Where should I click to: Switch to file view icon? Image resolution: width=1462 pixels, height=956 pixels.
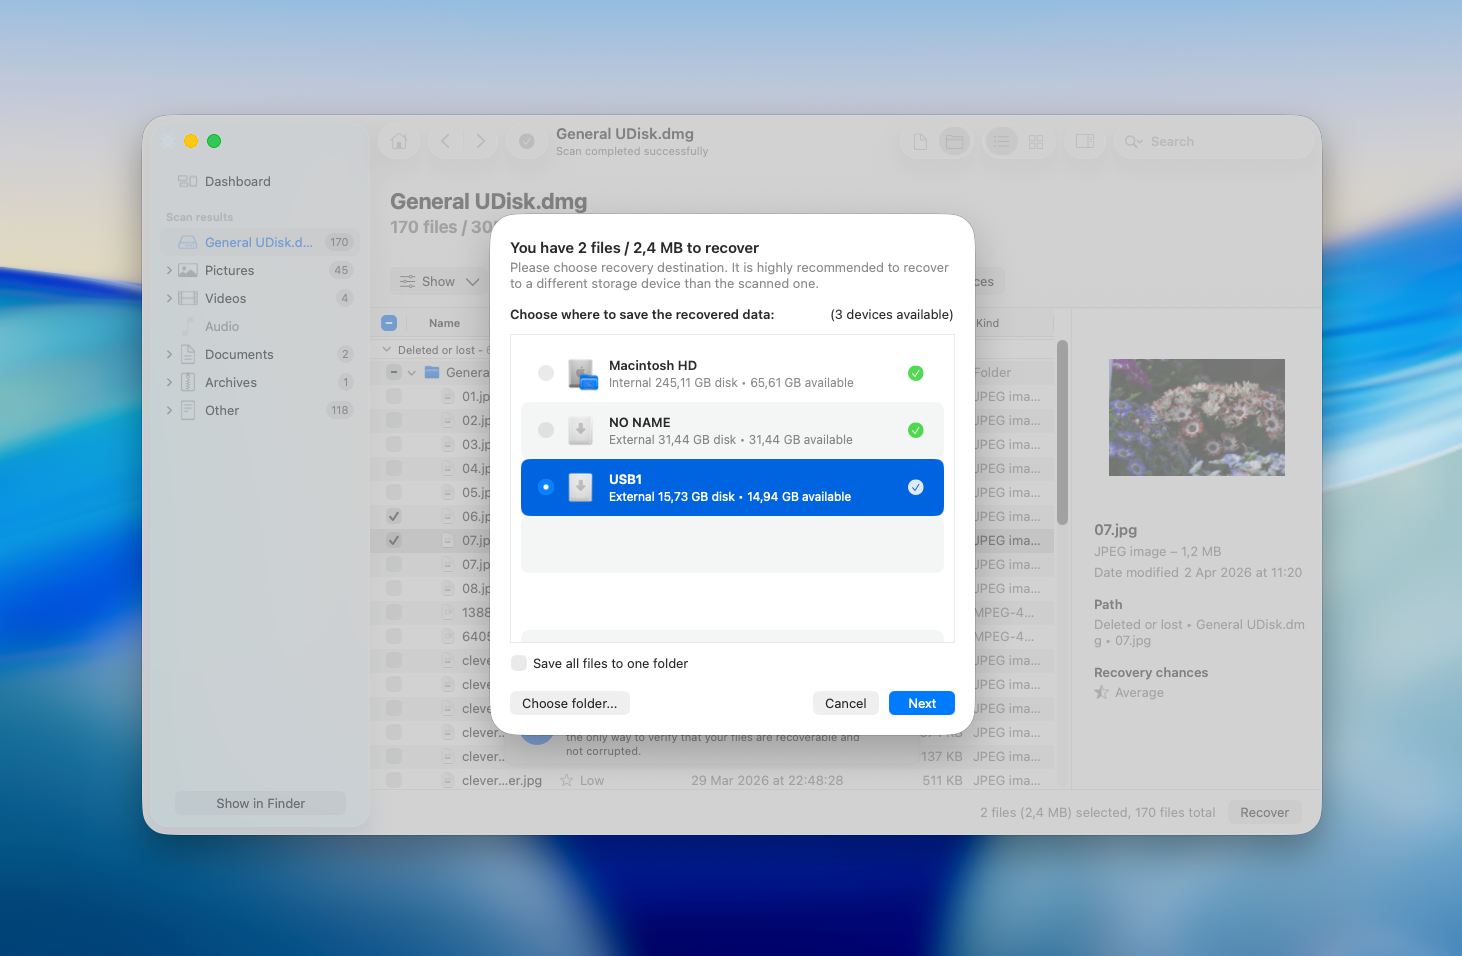[920, 142]
